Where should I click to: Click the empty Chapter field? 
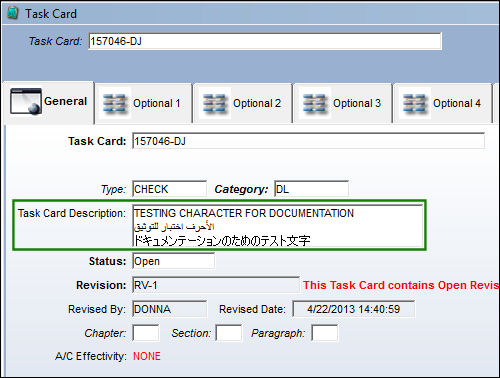(x=146, y=333)
